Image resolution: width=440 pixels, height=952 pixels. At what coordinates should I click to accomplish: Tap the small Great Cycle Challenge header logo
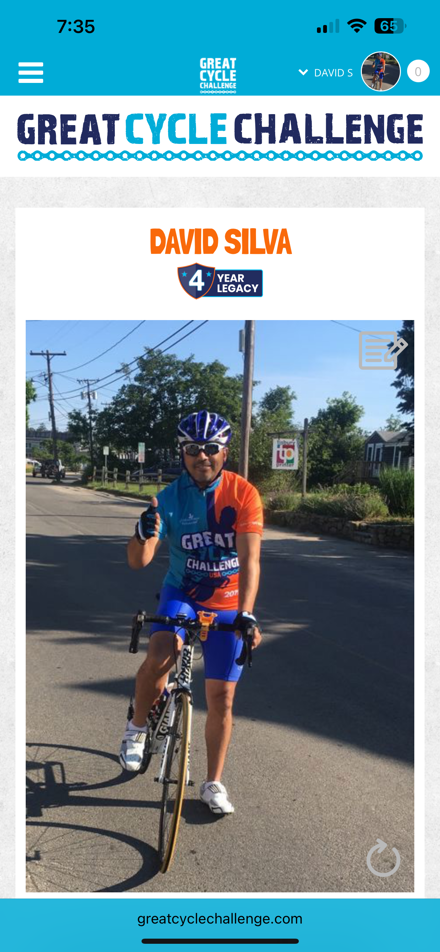(218, 75)
